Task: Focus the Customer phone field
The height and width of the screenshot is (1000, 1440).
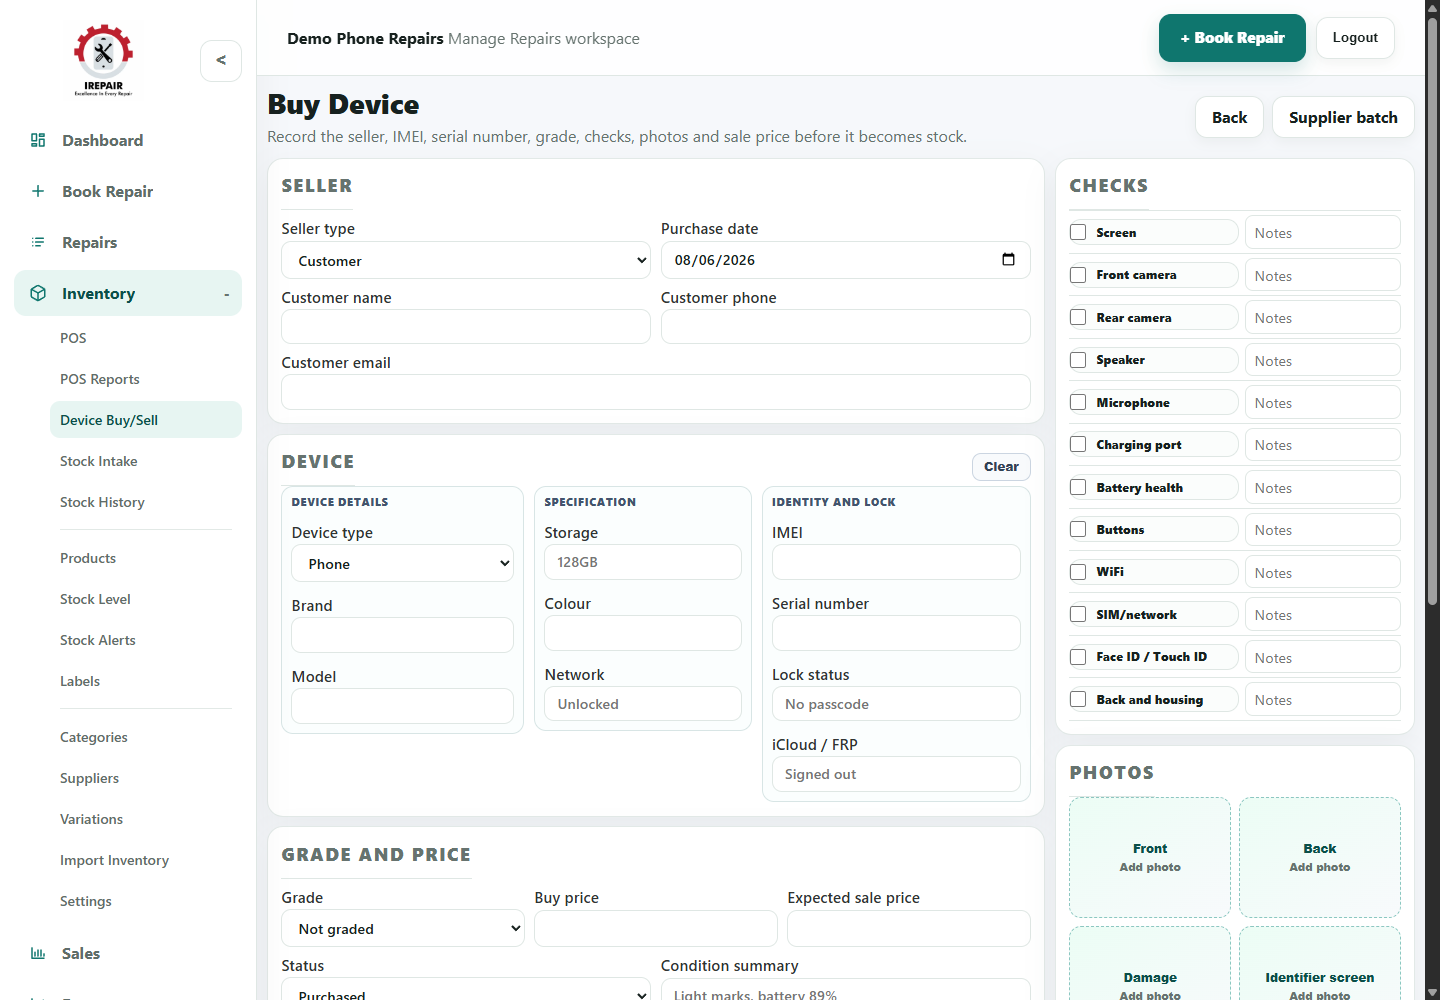Action: click(846, 326)
